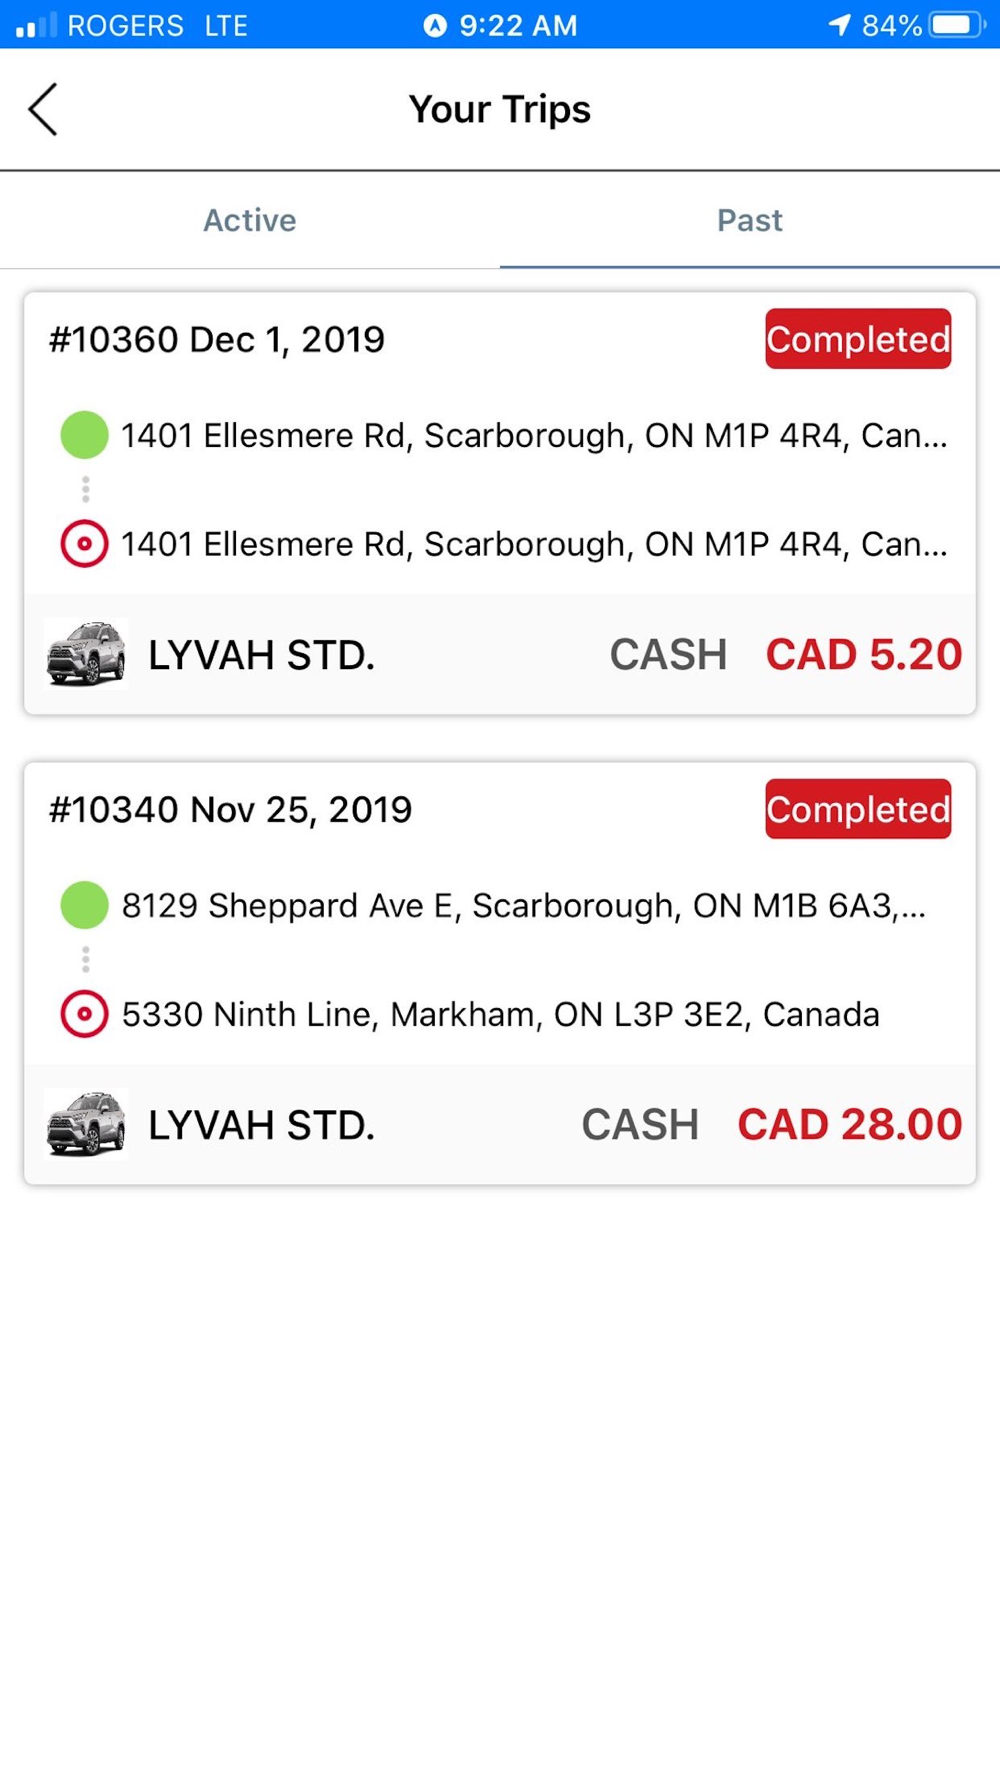Tap the 5330 Ninth Line, Markham address
Image resolution: width=1000 pixels, height=1778 pixels.
pyautogui.click(x=501, y=1014)
